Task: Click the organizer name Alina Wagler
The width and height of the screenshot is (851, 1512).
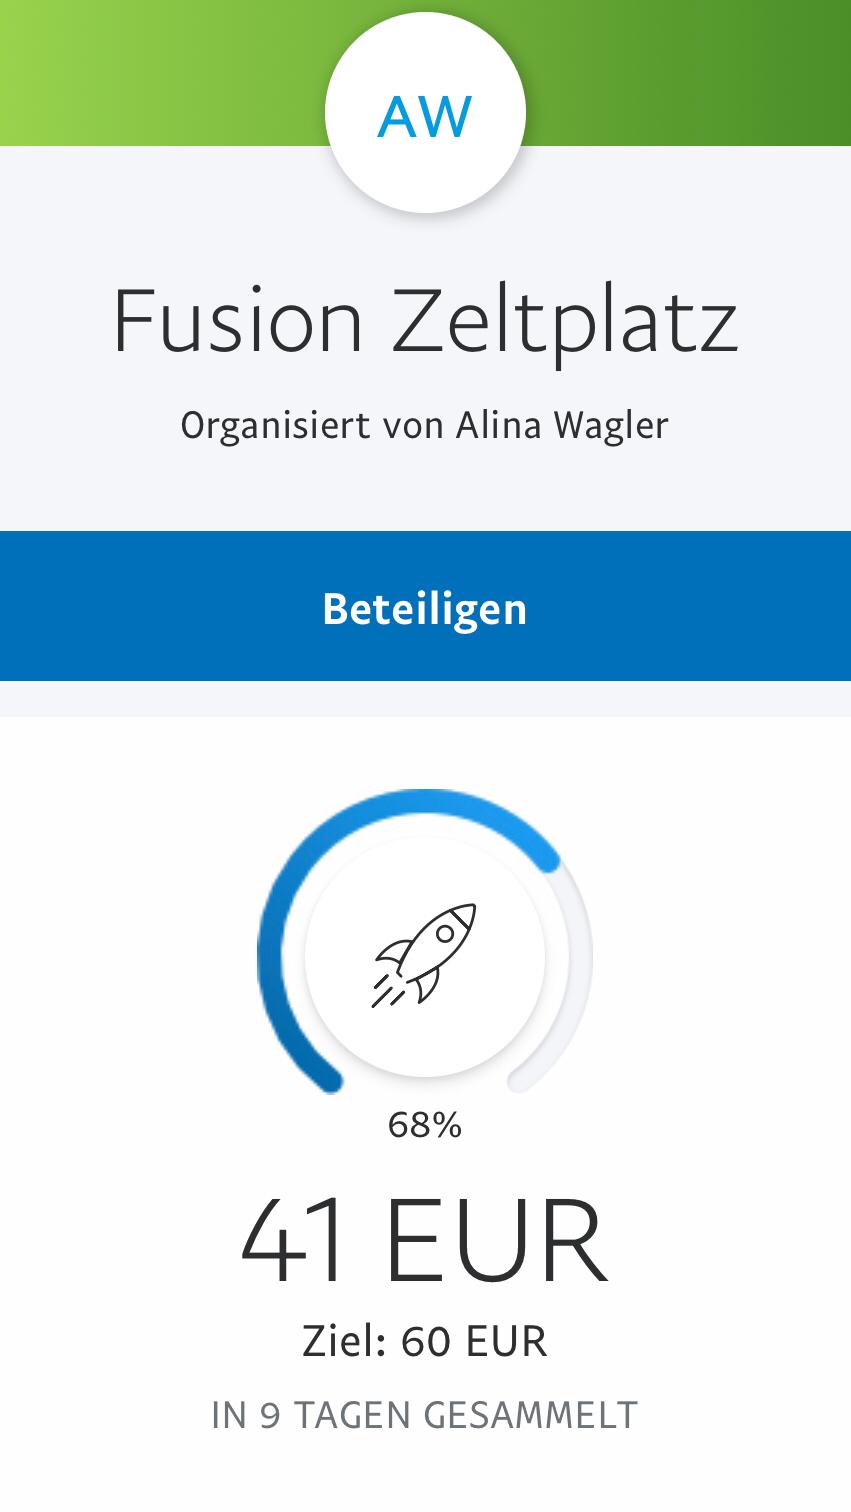Action: [x=562, y=425]
